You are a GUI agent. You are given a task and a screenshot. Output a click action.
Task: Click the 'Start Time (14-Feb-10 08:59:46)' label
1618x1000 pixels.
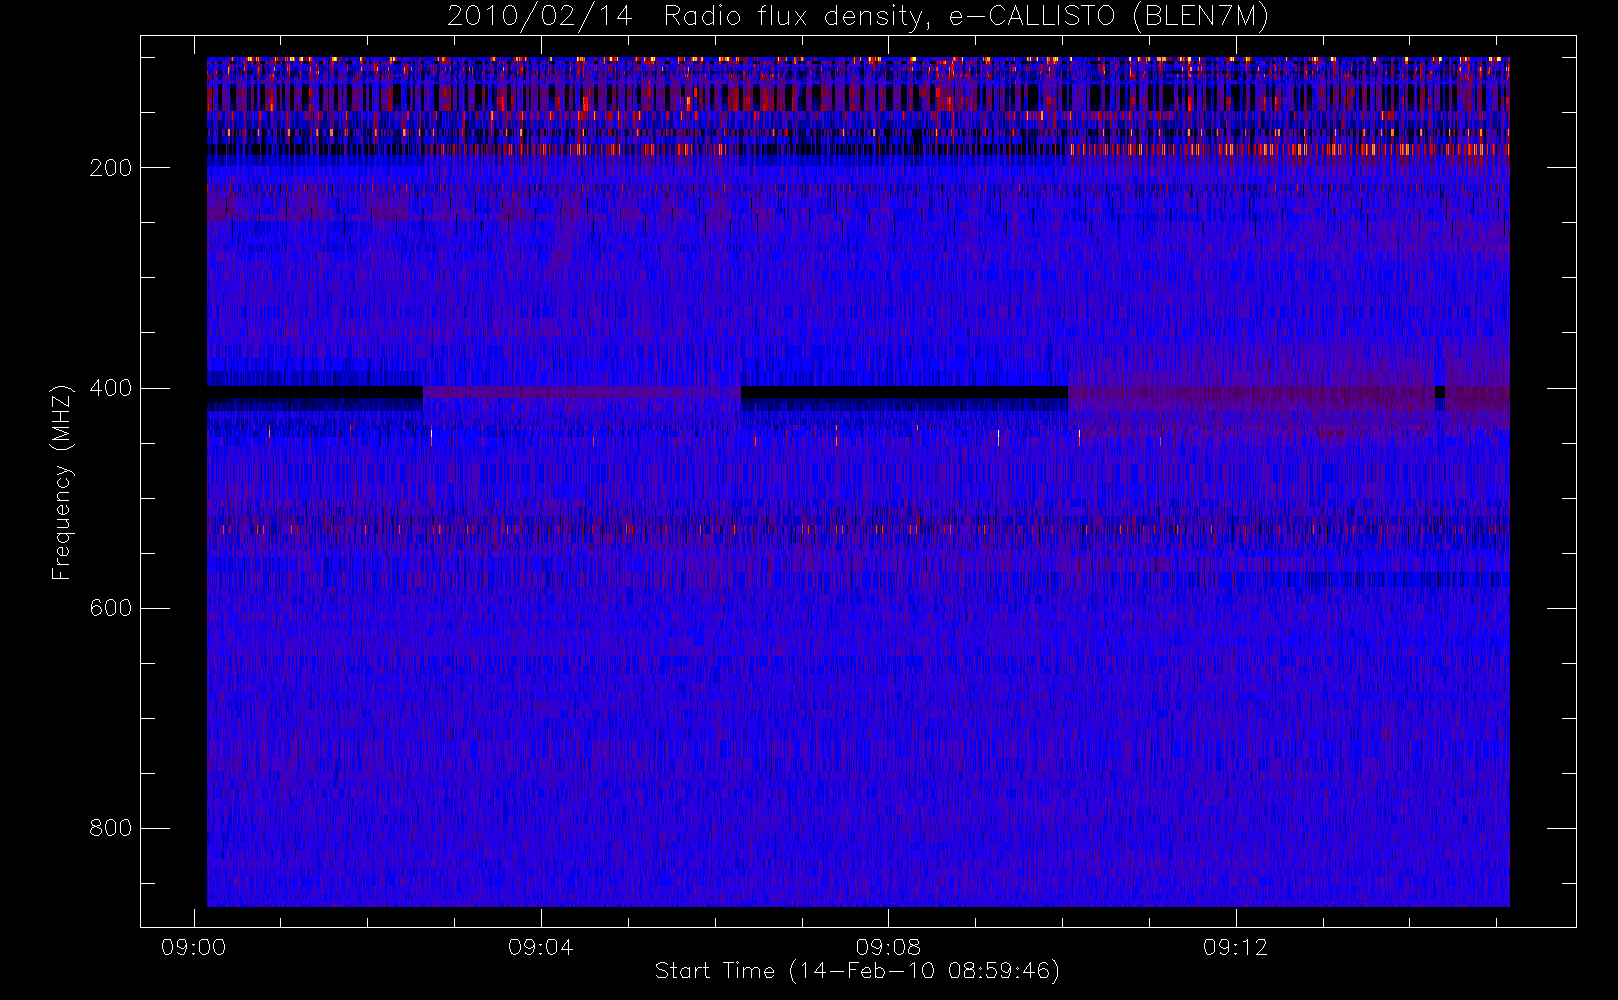pyautogui.click(x=857, y=971)
